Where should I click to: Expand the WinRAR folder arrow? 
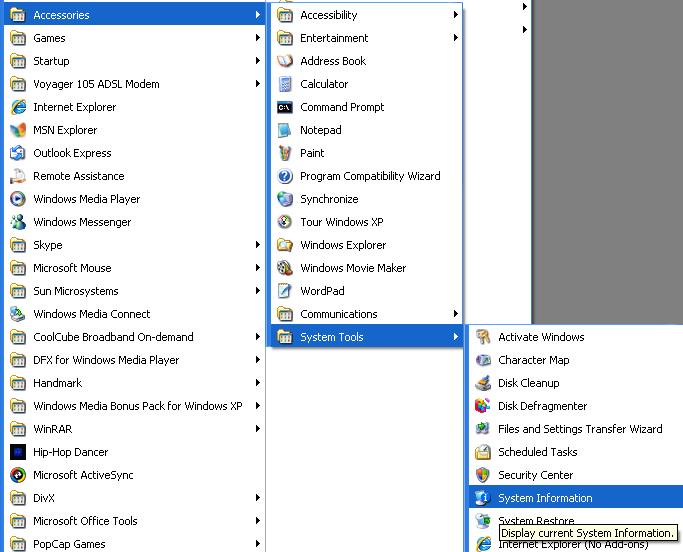click(x=258, y=429)
